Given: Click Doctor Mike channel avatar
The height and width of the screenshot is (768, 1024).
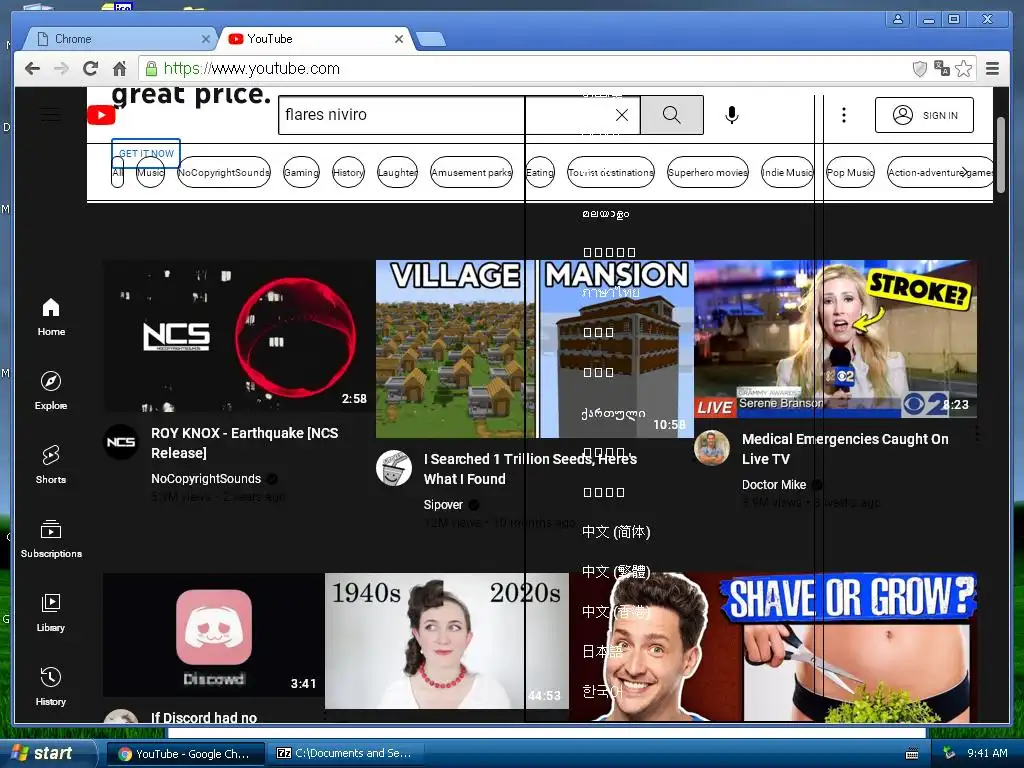Looking at the screenshot, I should coord(712,448).
